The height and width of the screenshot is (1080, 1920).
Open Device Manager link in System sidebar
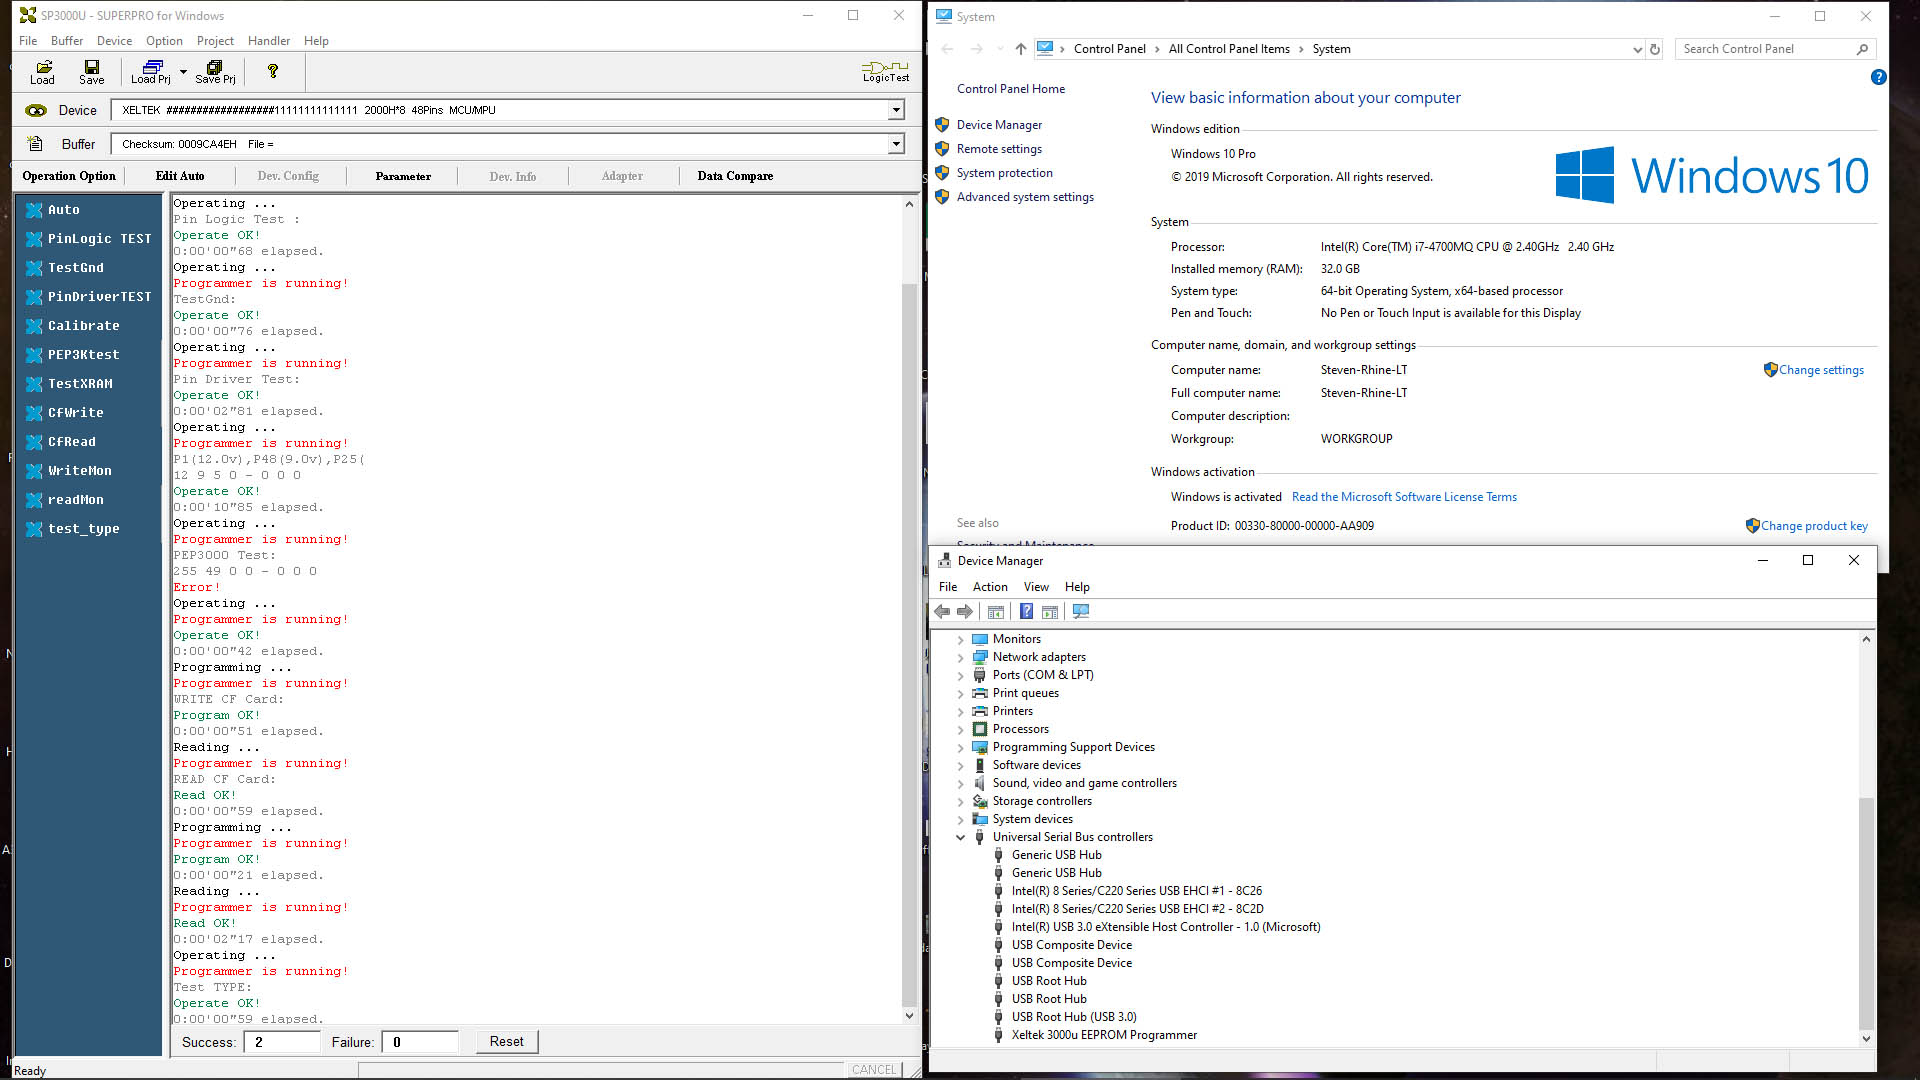click(x=999, y=125)
